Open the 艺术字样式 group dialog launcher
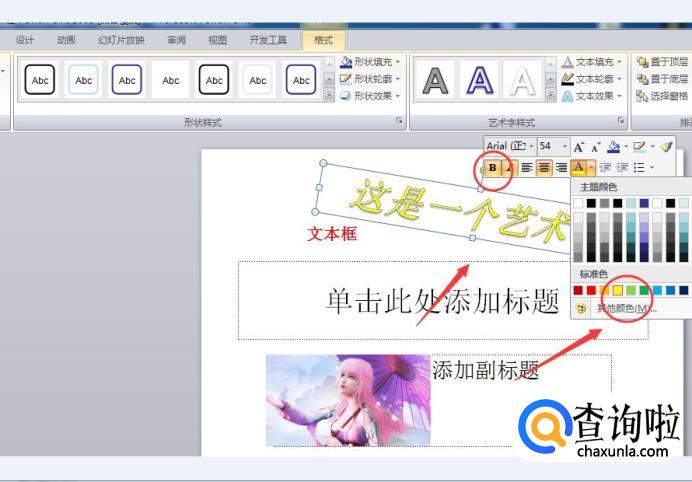This screenshot has height=482, width=692. pos(621,120)
